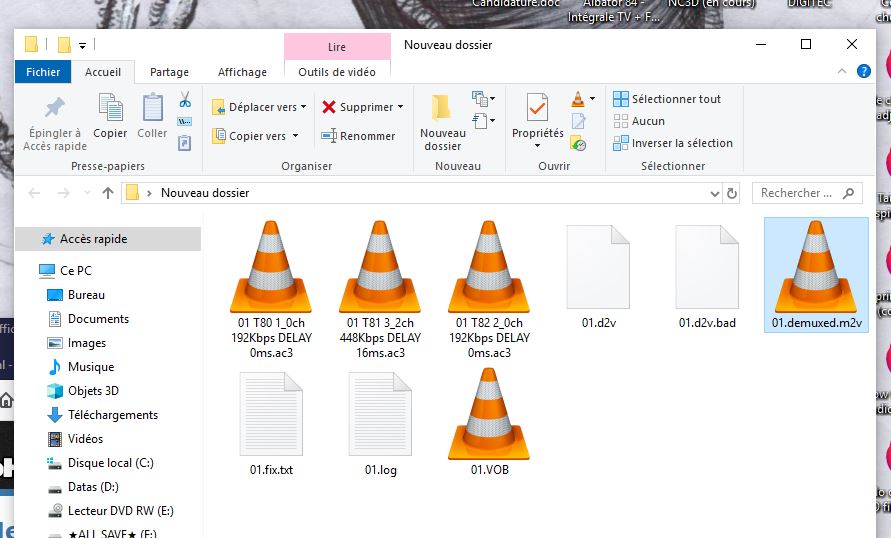Click the help question mark icon
Screen dimensions: 891x538
tap(864, 71)
